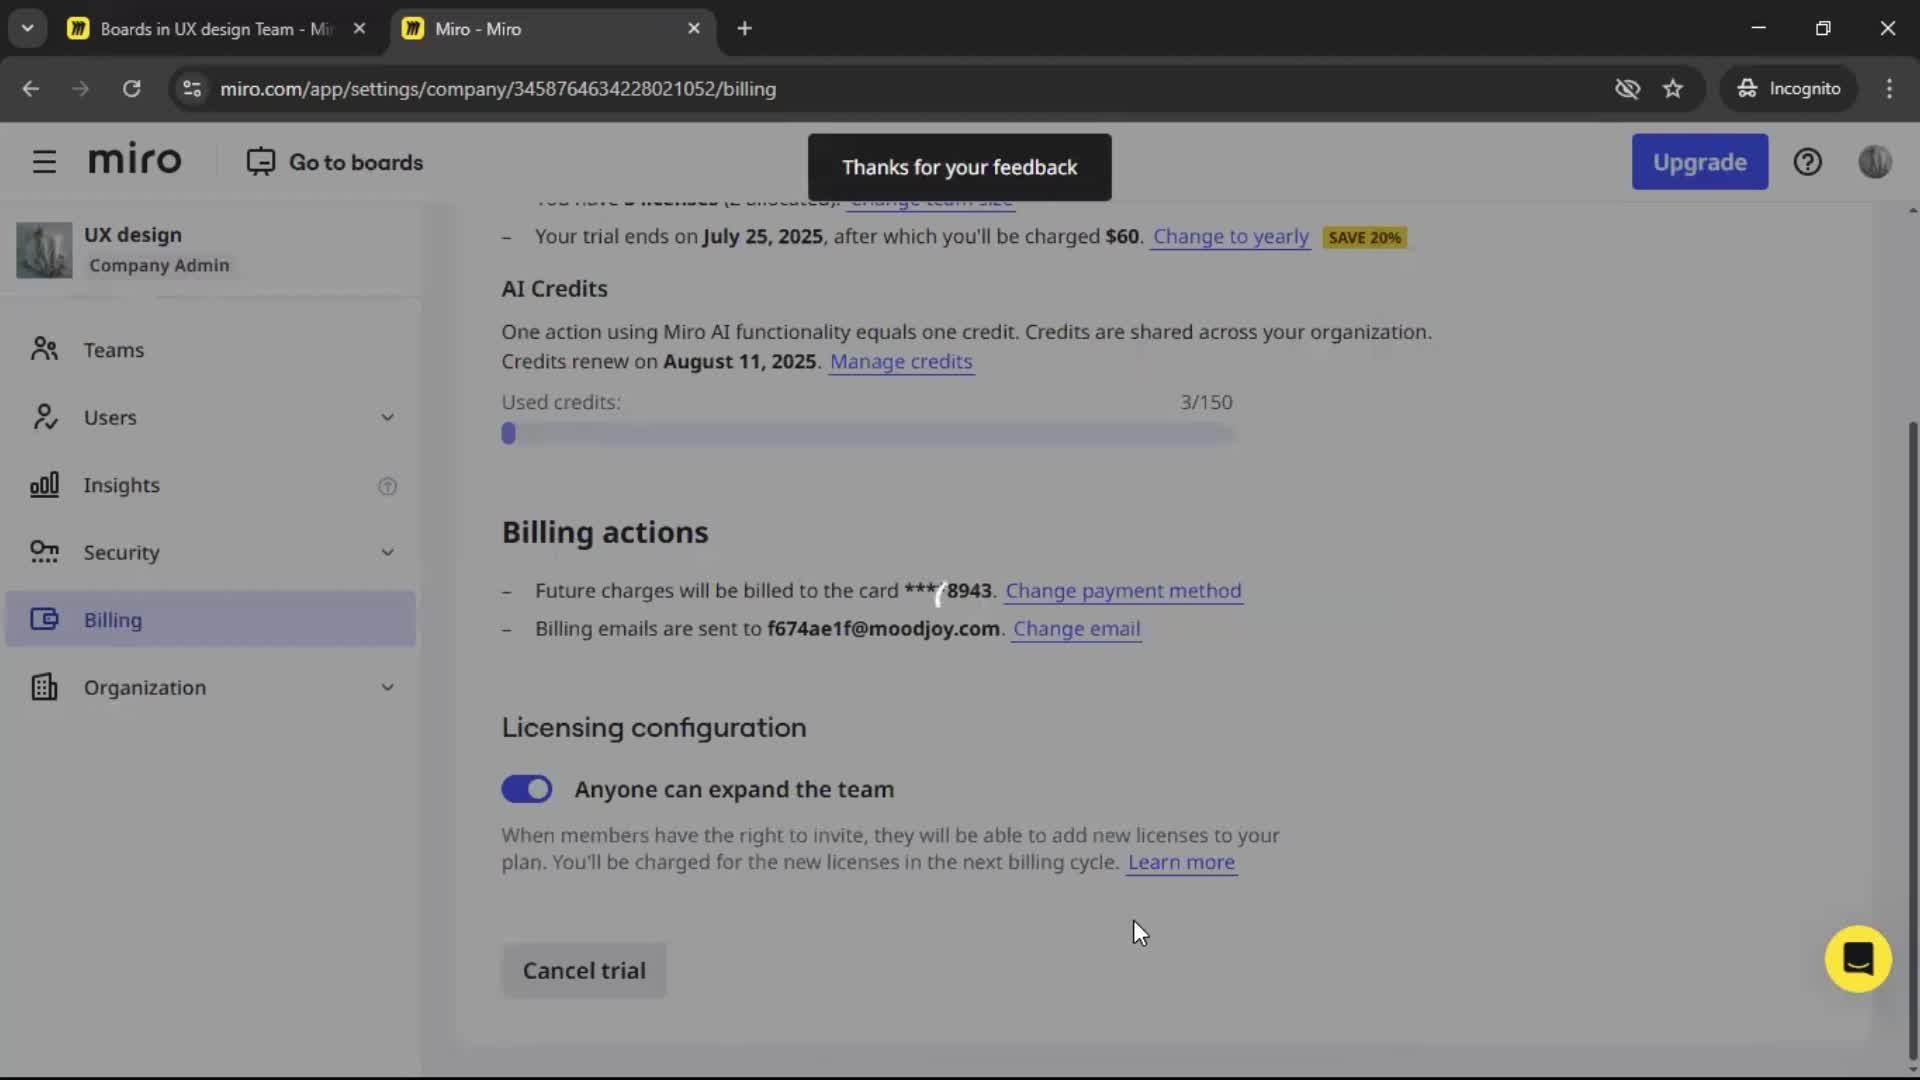The image size is (1920, 1080).
Task: Open the tab search dropdown arrow
Action: tap(28, 29)
